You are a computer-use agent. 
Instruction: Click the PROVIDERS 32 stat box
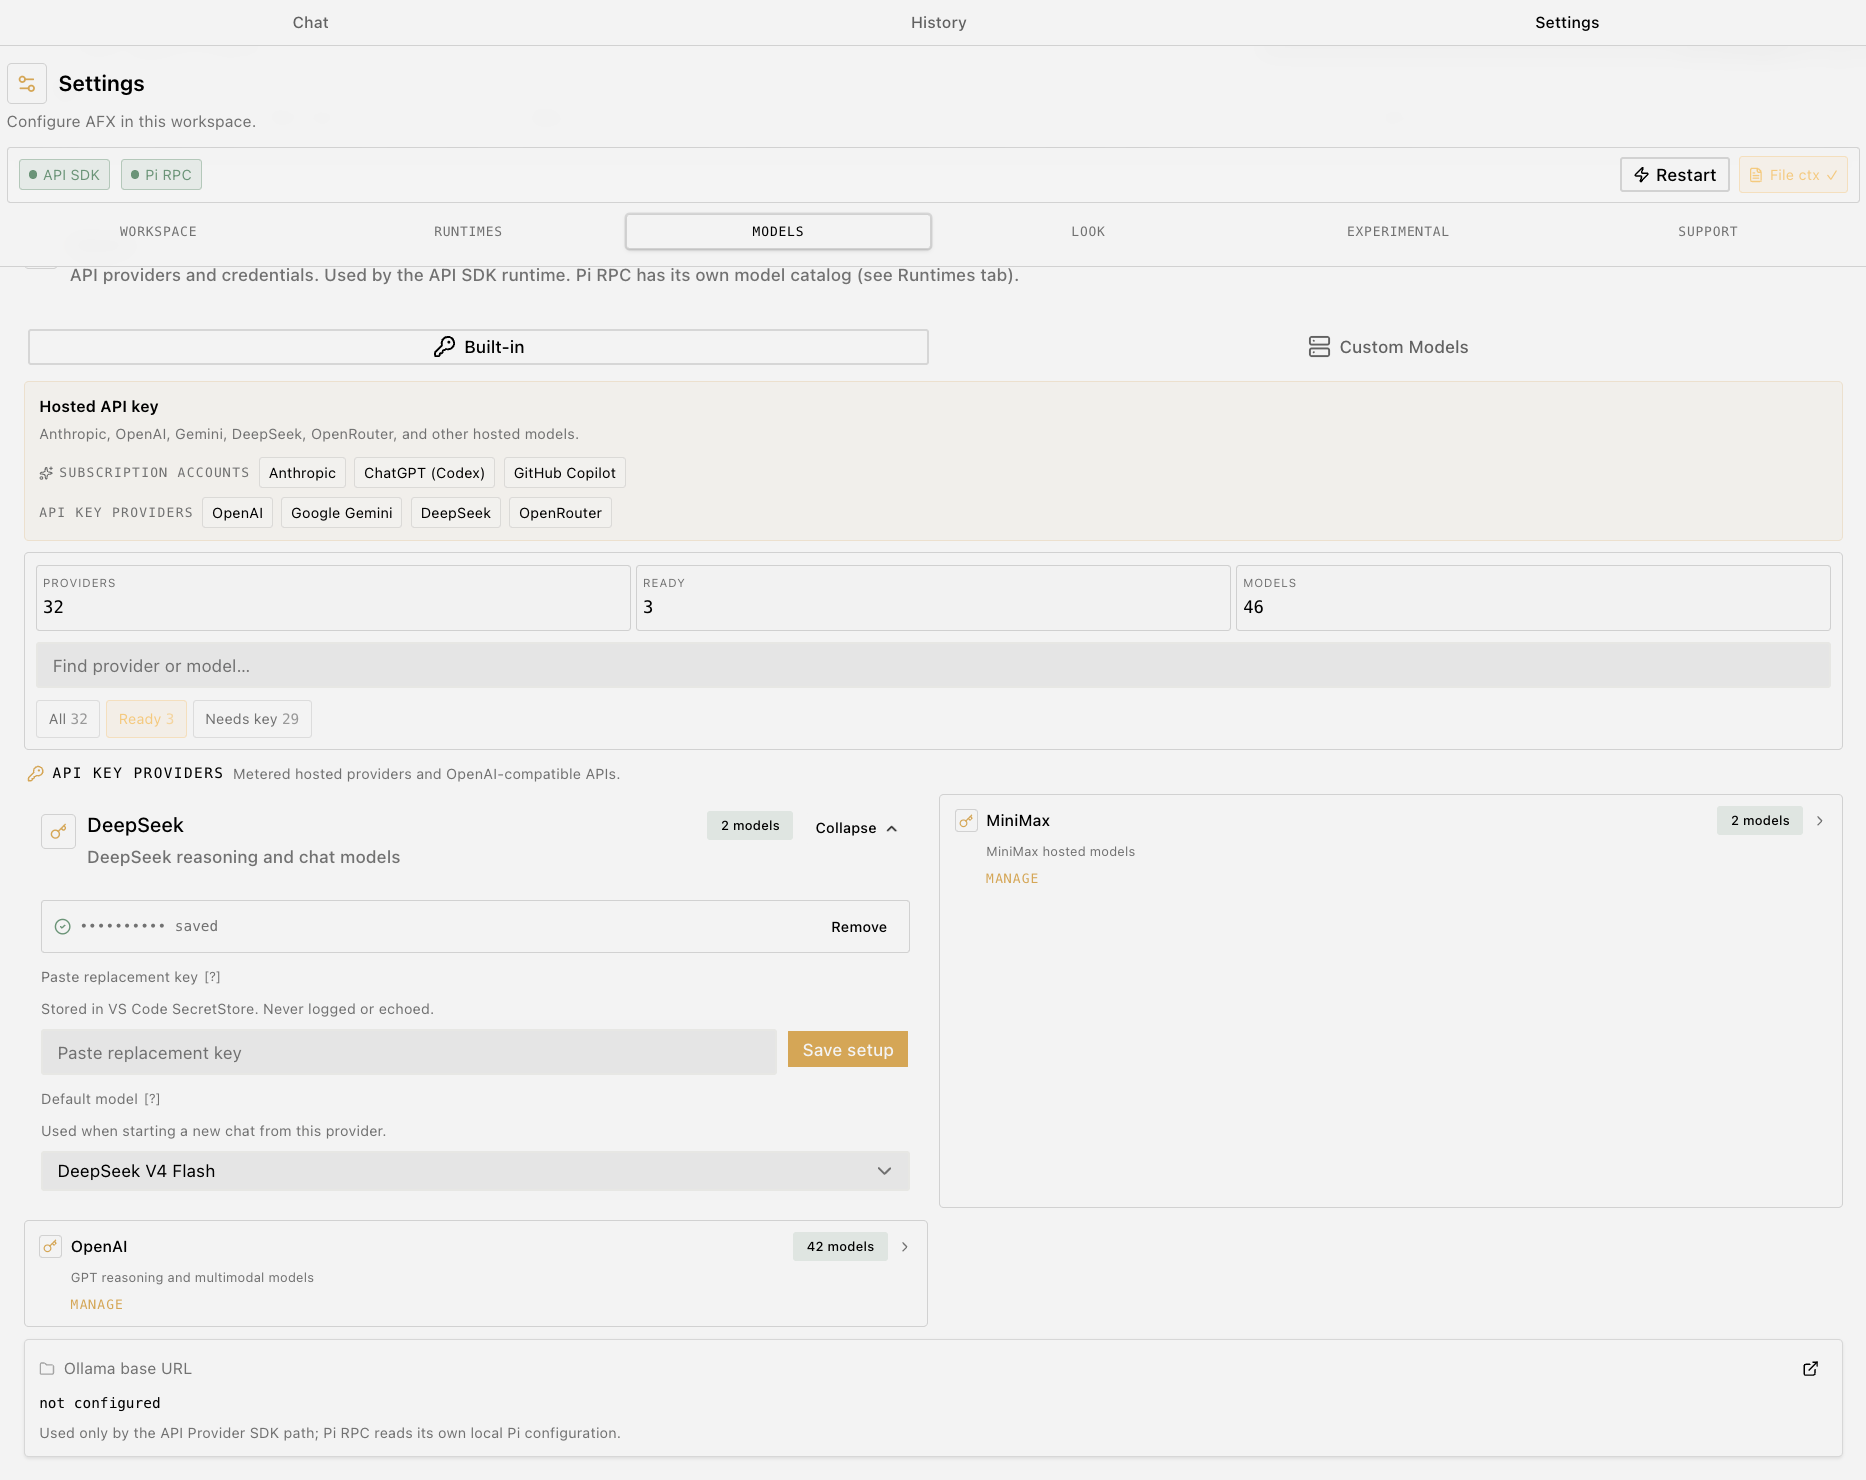[x=333, y=598]
